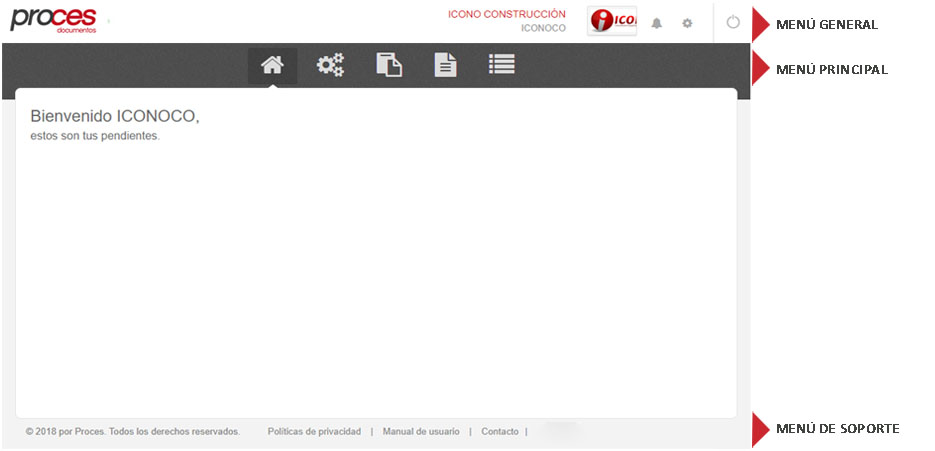Click the ICONOCO username under company name
The image size is (935, 451).
click(543, 28)
